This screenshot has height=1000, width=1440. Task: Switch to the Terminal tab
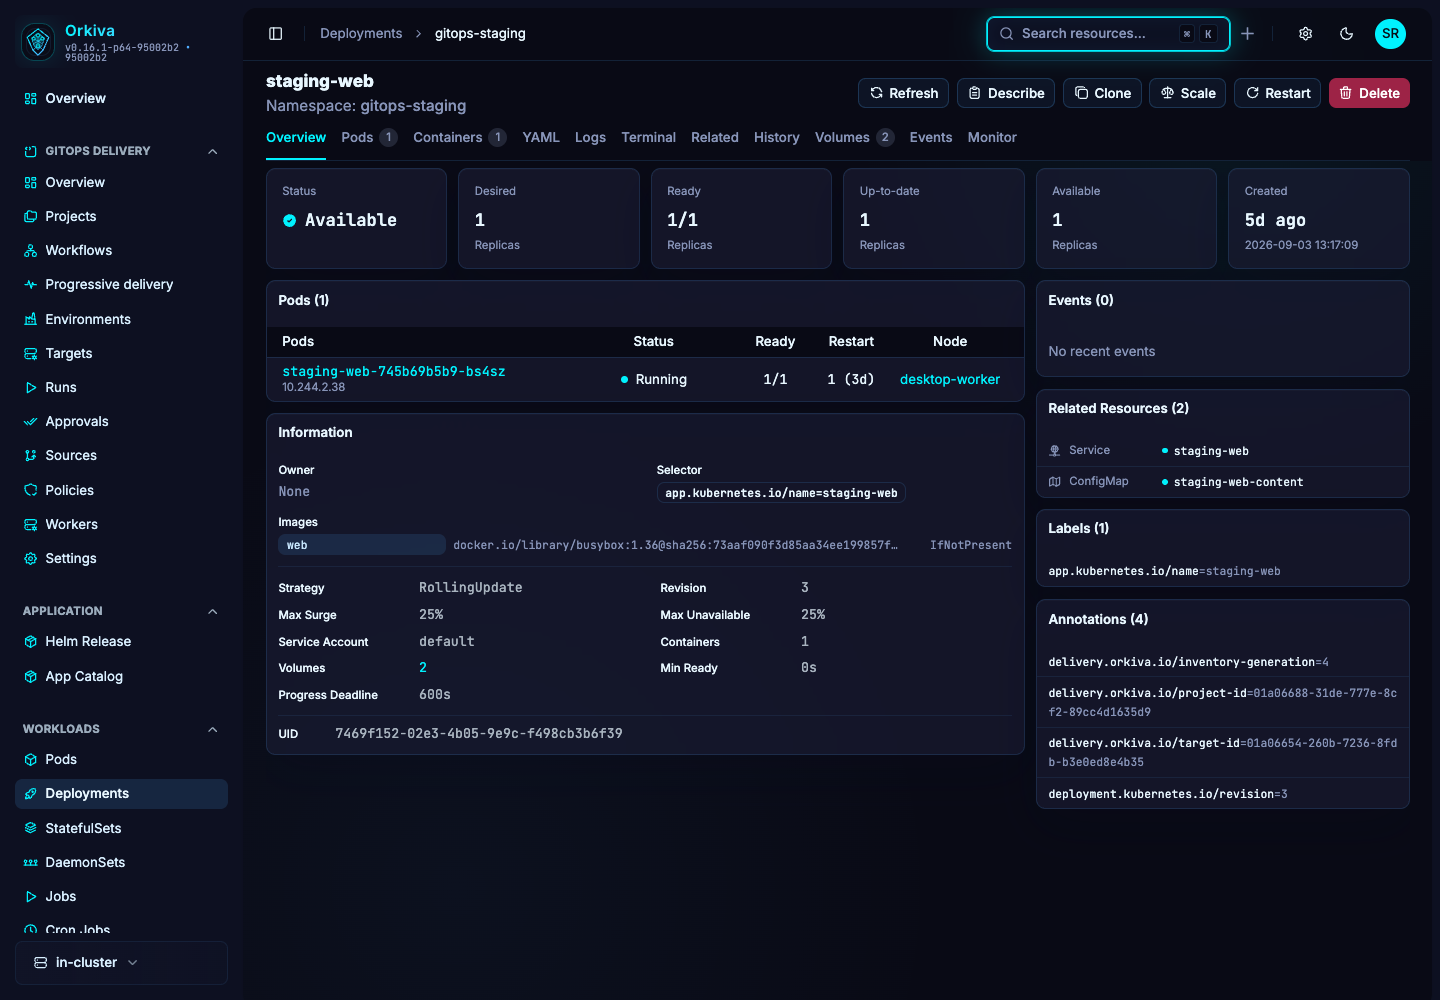[x=648, y=137]
